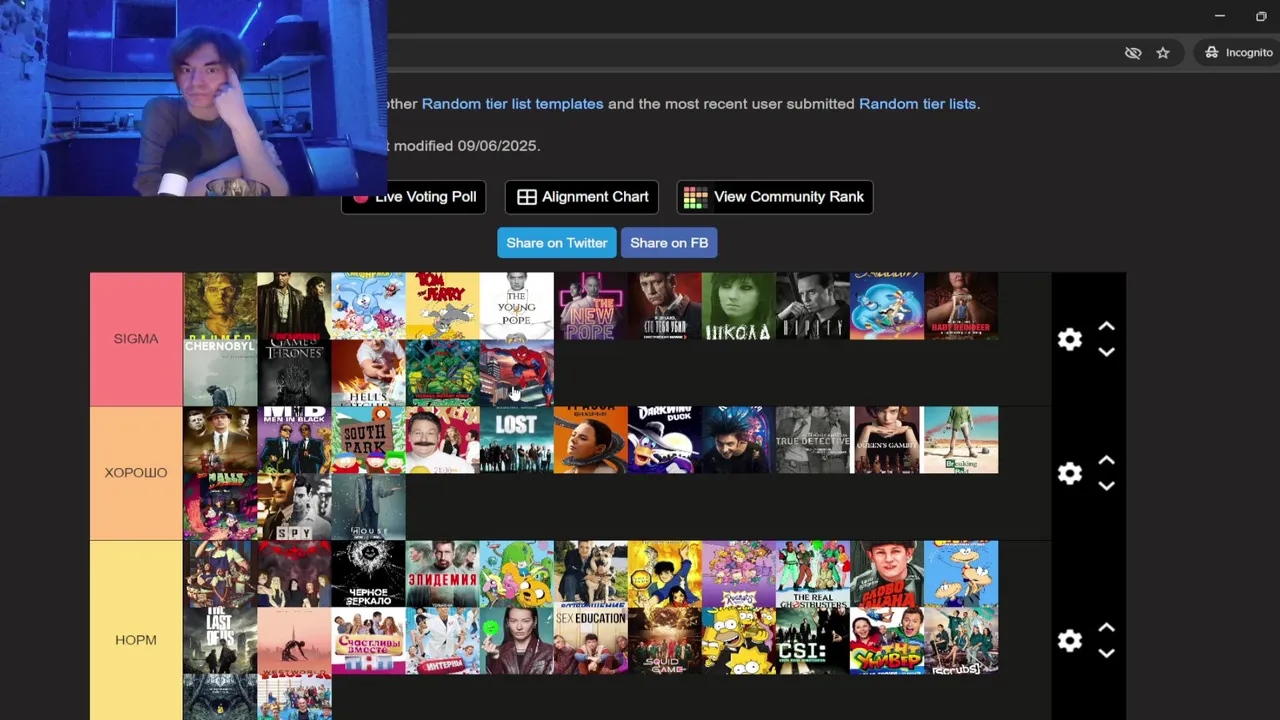Select the Универ thumbnail
Image resolution: width=1280 pixels, height=720 pixels.
pos(887,641)
